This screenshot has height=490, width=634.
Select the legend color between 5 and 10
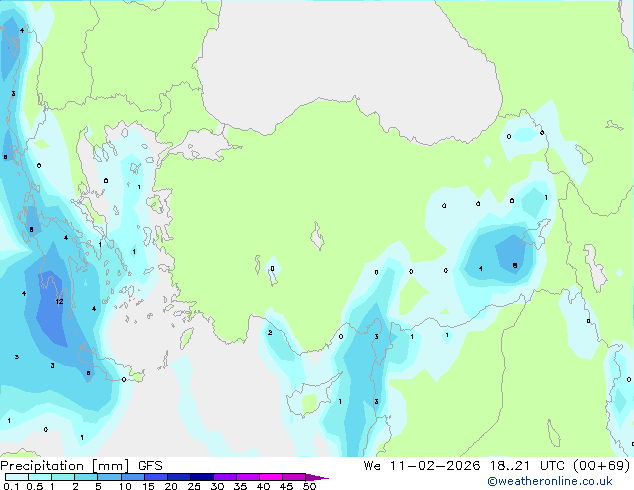pyautogui.click(x=109, y=477)
